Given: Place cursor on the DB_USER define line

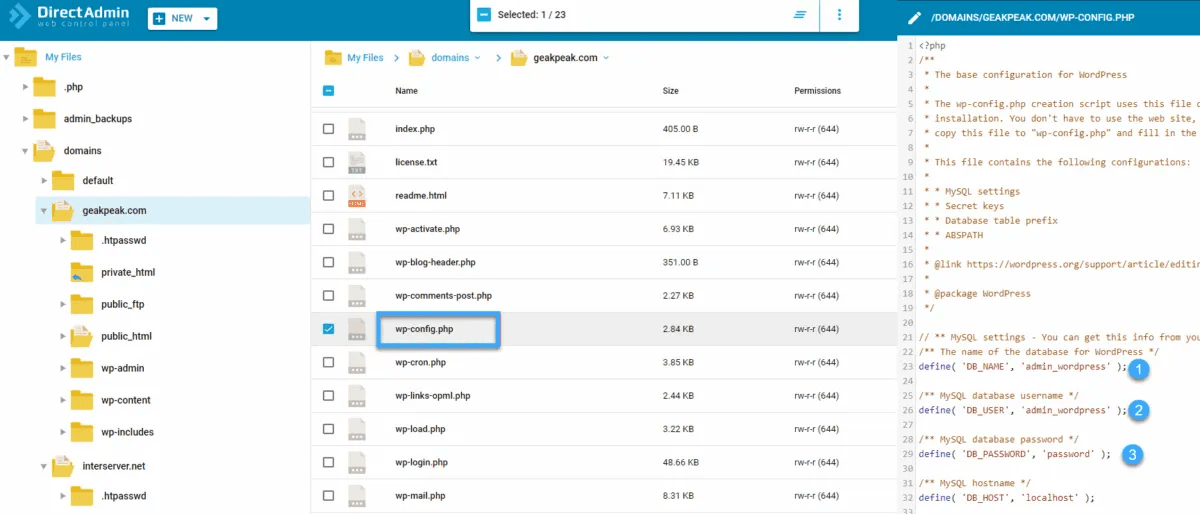Looking at the screenshot, I should (x=1022, y=410).
